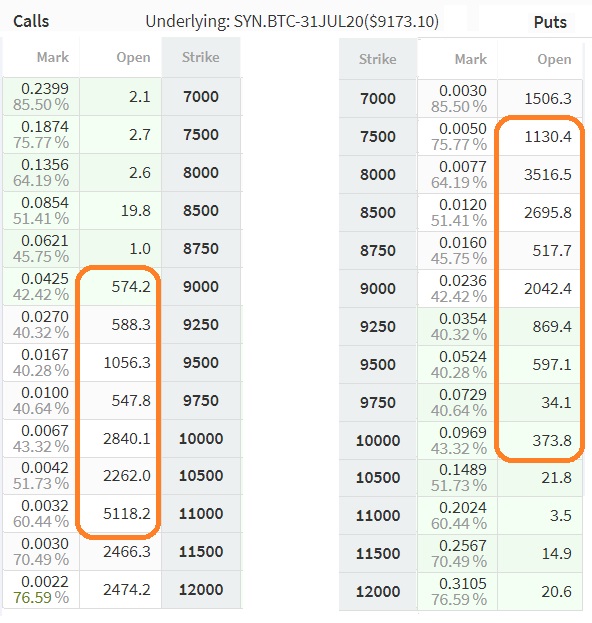Image resolution: width=592 pixels, height=623 pixels.
Task: Select the put open interest 34.1
Action: tap(556, 402)
